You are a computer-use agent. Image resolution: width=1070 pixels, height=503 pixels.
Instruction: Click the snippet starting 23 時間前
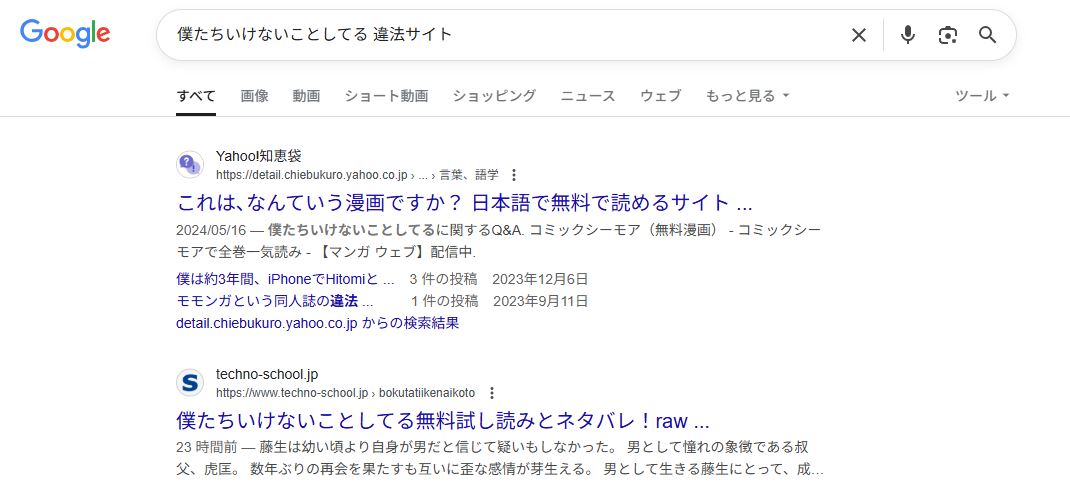(500, 459)
